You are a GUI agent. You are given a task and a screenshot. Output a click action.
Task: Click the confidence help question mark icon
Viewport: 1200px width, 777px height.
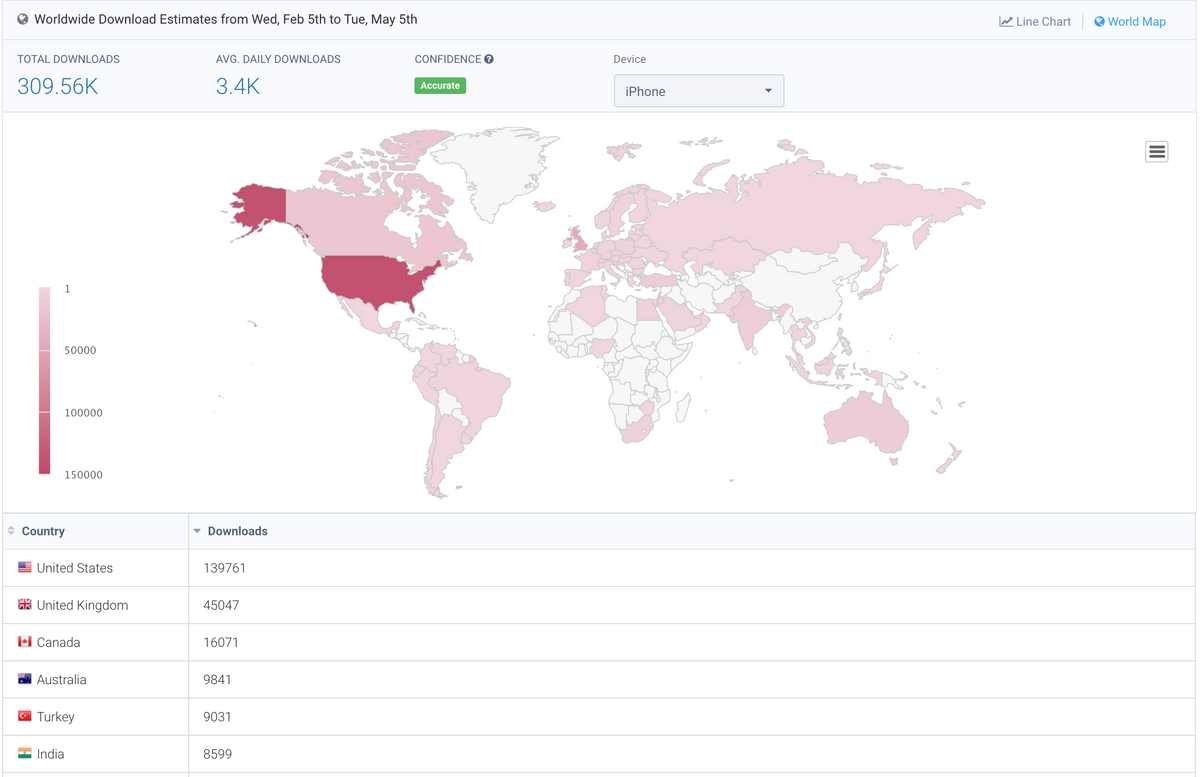(x=489, y=59)
